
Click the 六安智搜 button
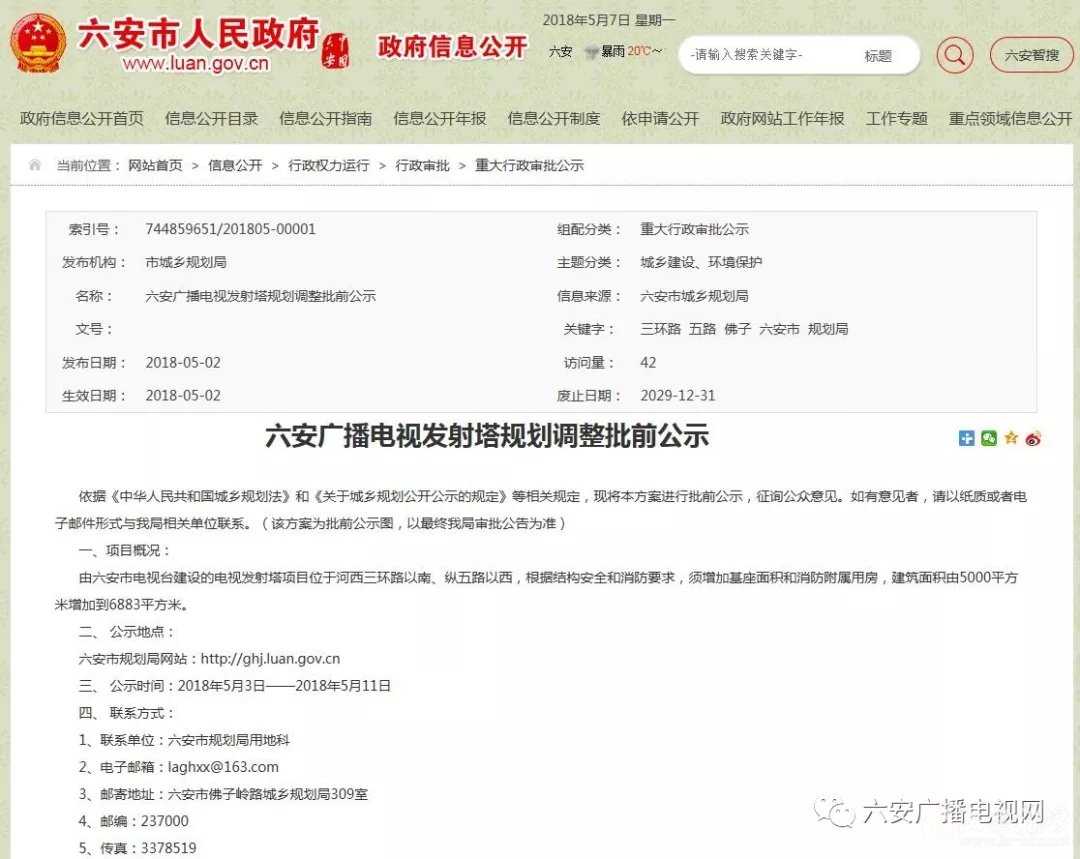(1031, 55)
